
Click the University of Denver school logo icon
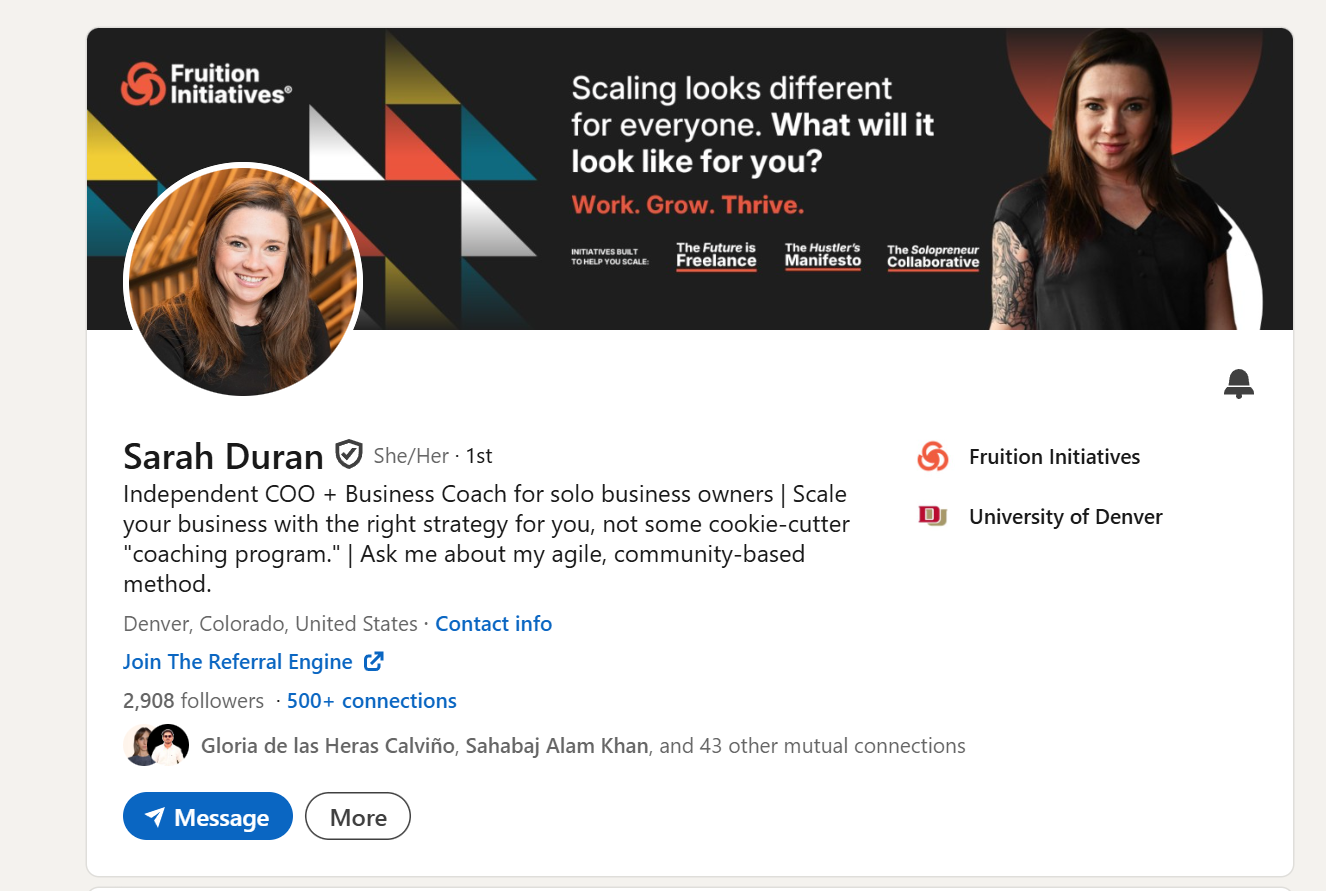932,516
